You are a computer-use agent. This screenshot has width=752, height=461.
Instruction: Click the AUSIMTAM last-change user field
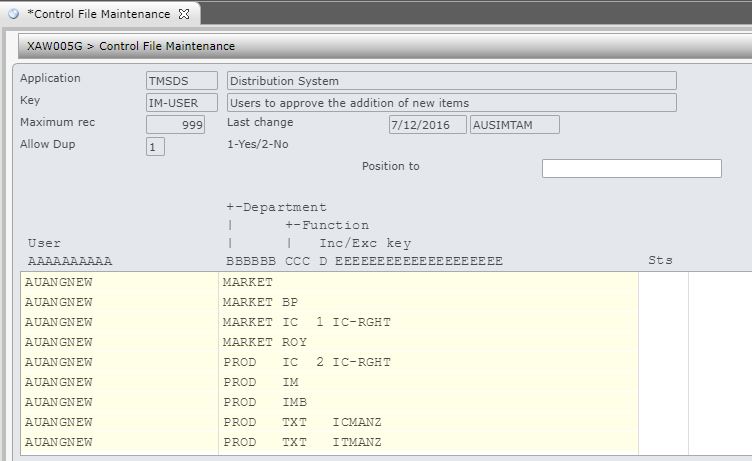pos(514,125)
